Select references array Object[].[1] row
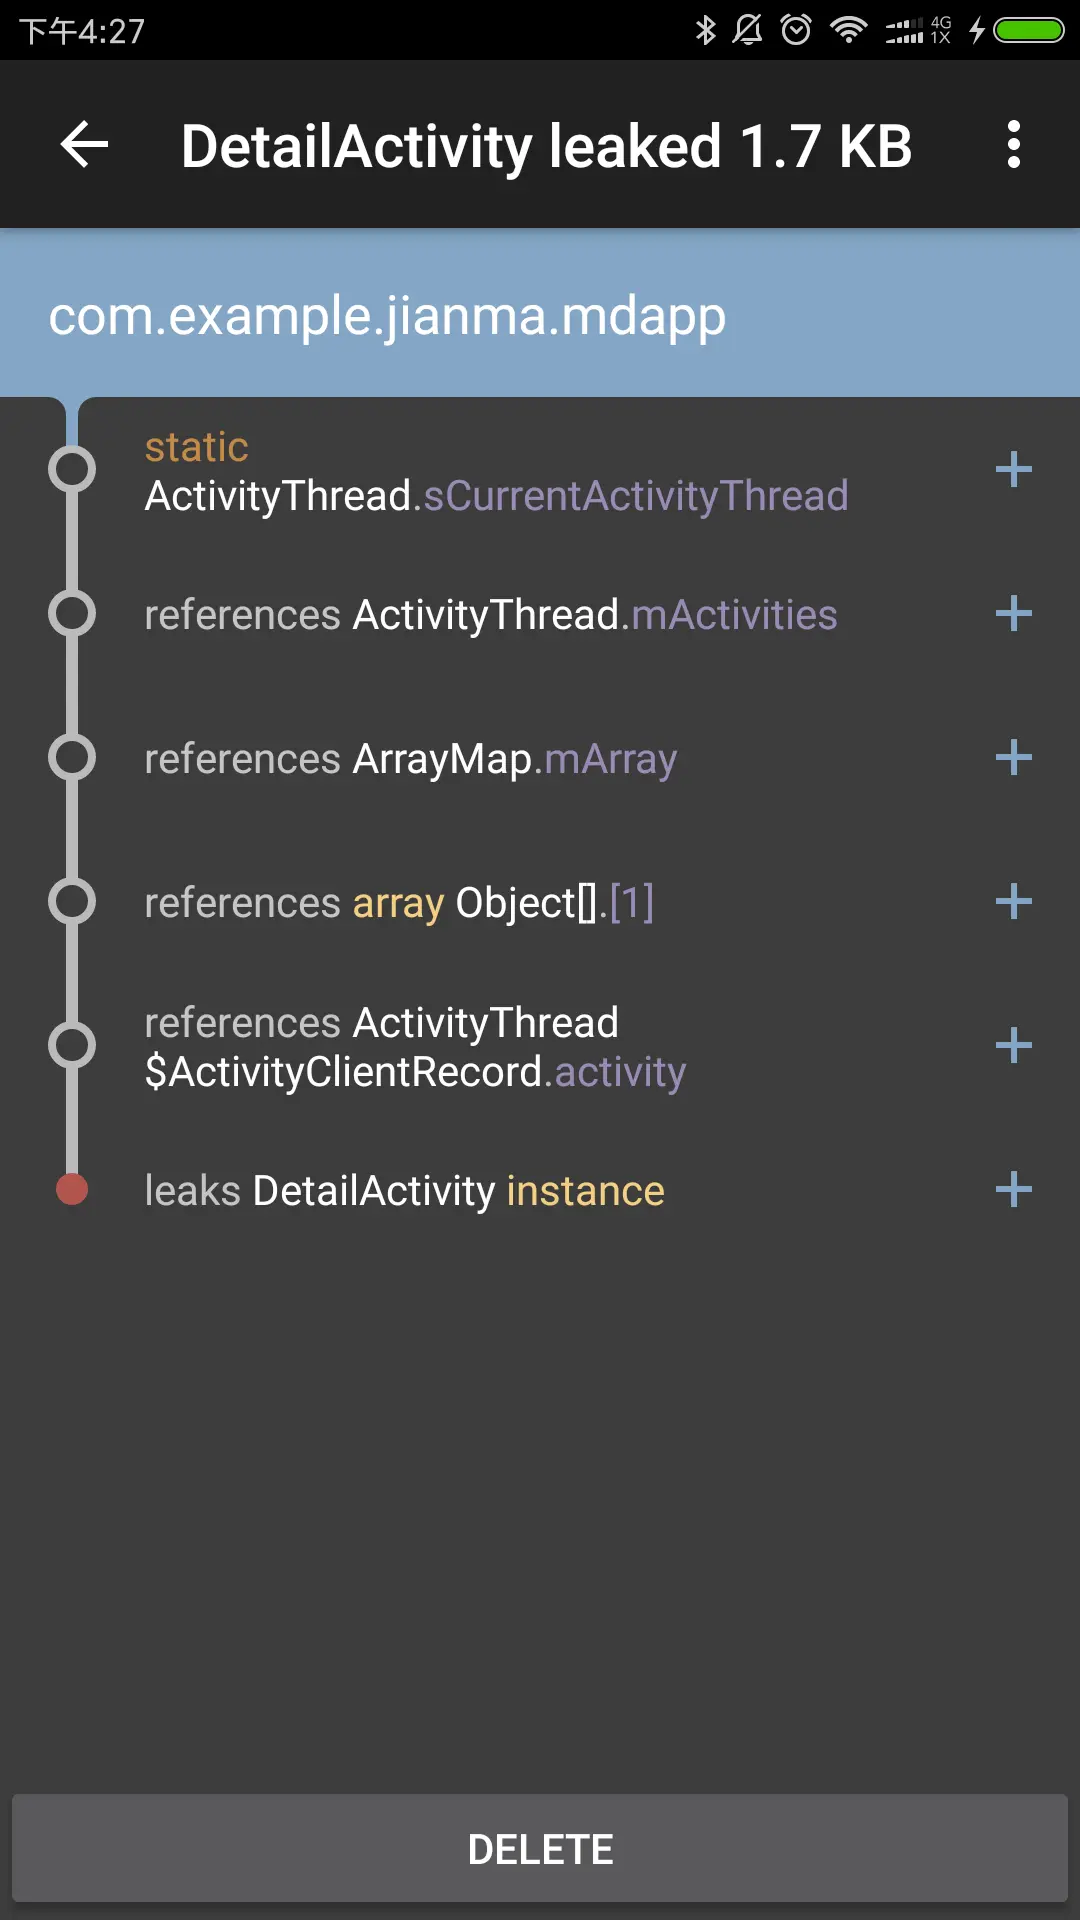The height and width of the screenshot is (1920, 1080). pyautogui.click(x=540, y=902)
